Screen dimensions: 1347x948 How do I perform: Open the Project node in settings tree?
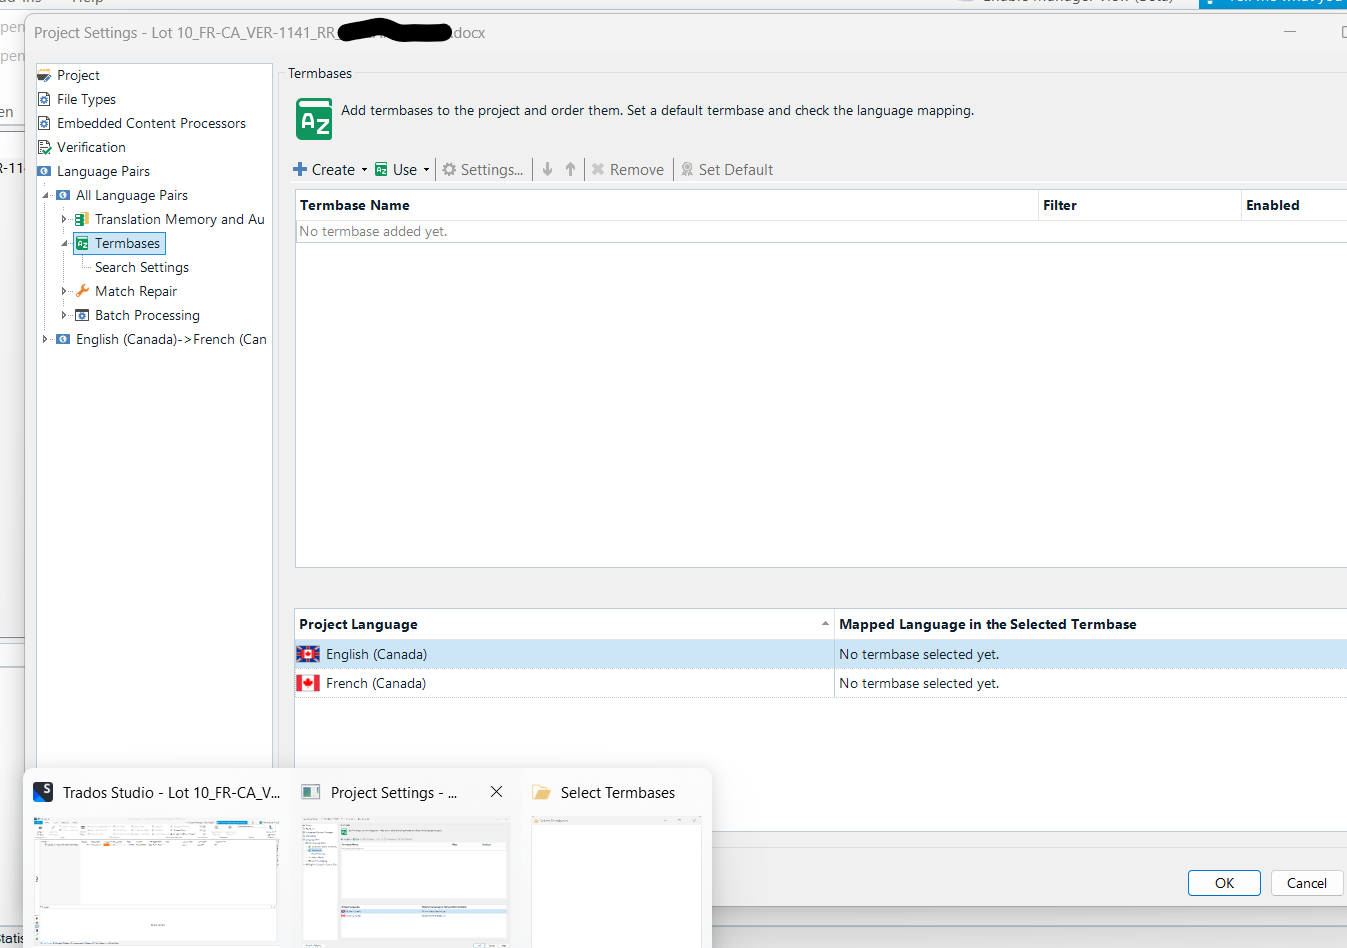(x=78, y=75)
